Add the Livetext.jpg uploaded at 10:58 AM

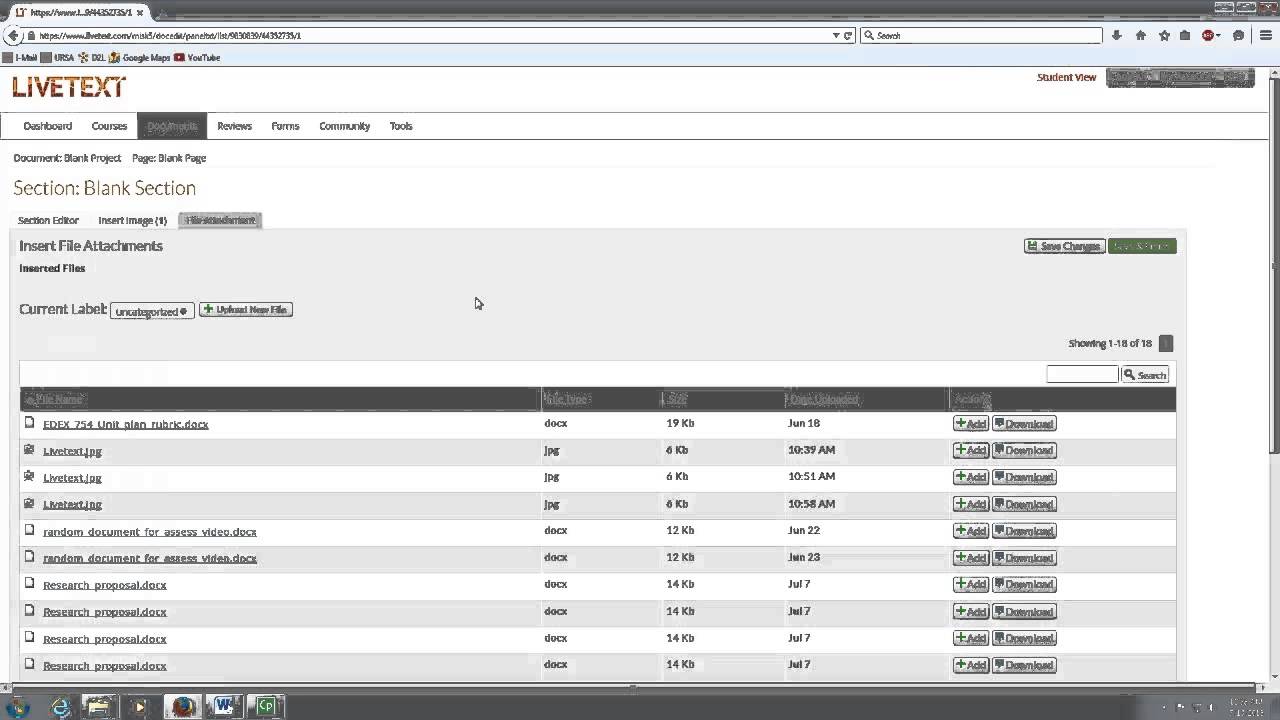pyautogui.click(x=971, y=504)
